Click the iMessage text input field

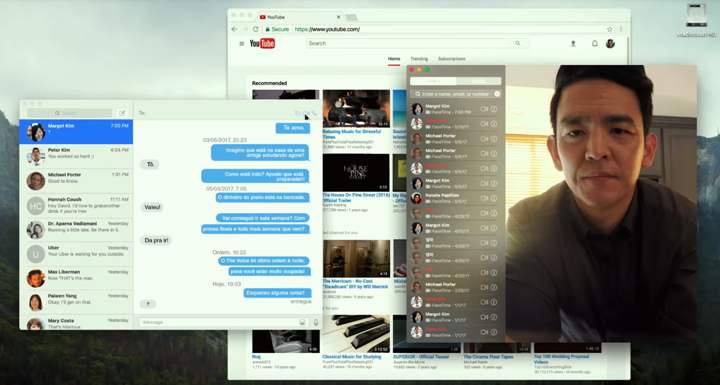[218, 322]
